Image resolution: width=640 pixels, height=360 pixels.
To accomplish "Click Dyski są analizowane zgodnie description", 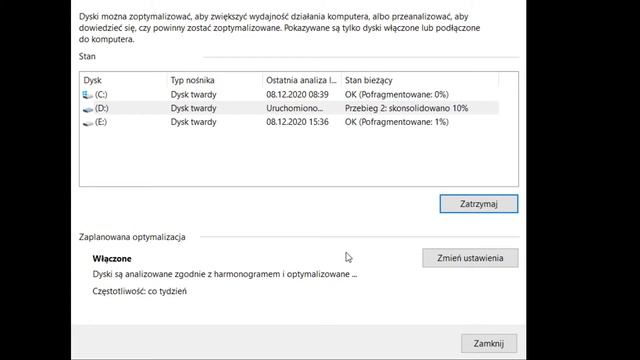I will point(225,274).
